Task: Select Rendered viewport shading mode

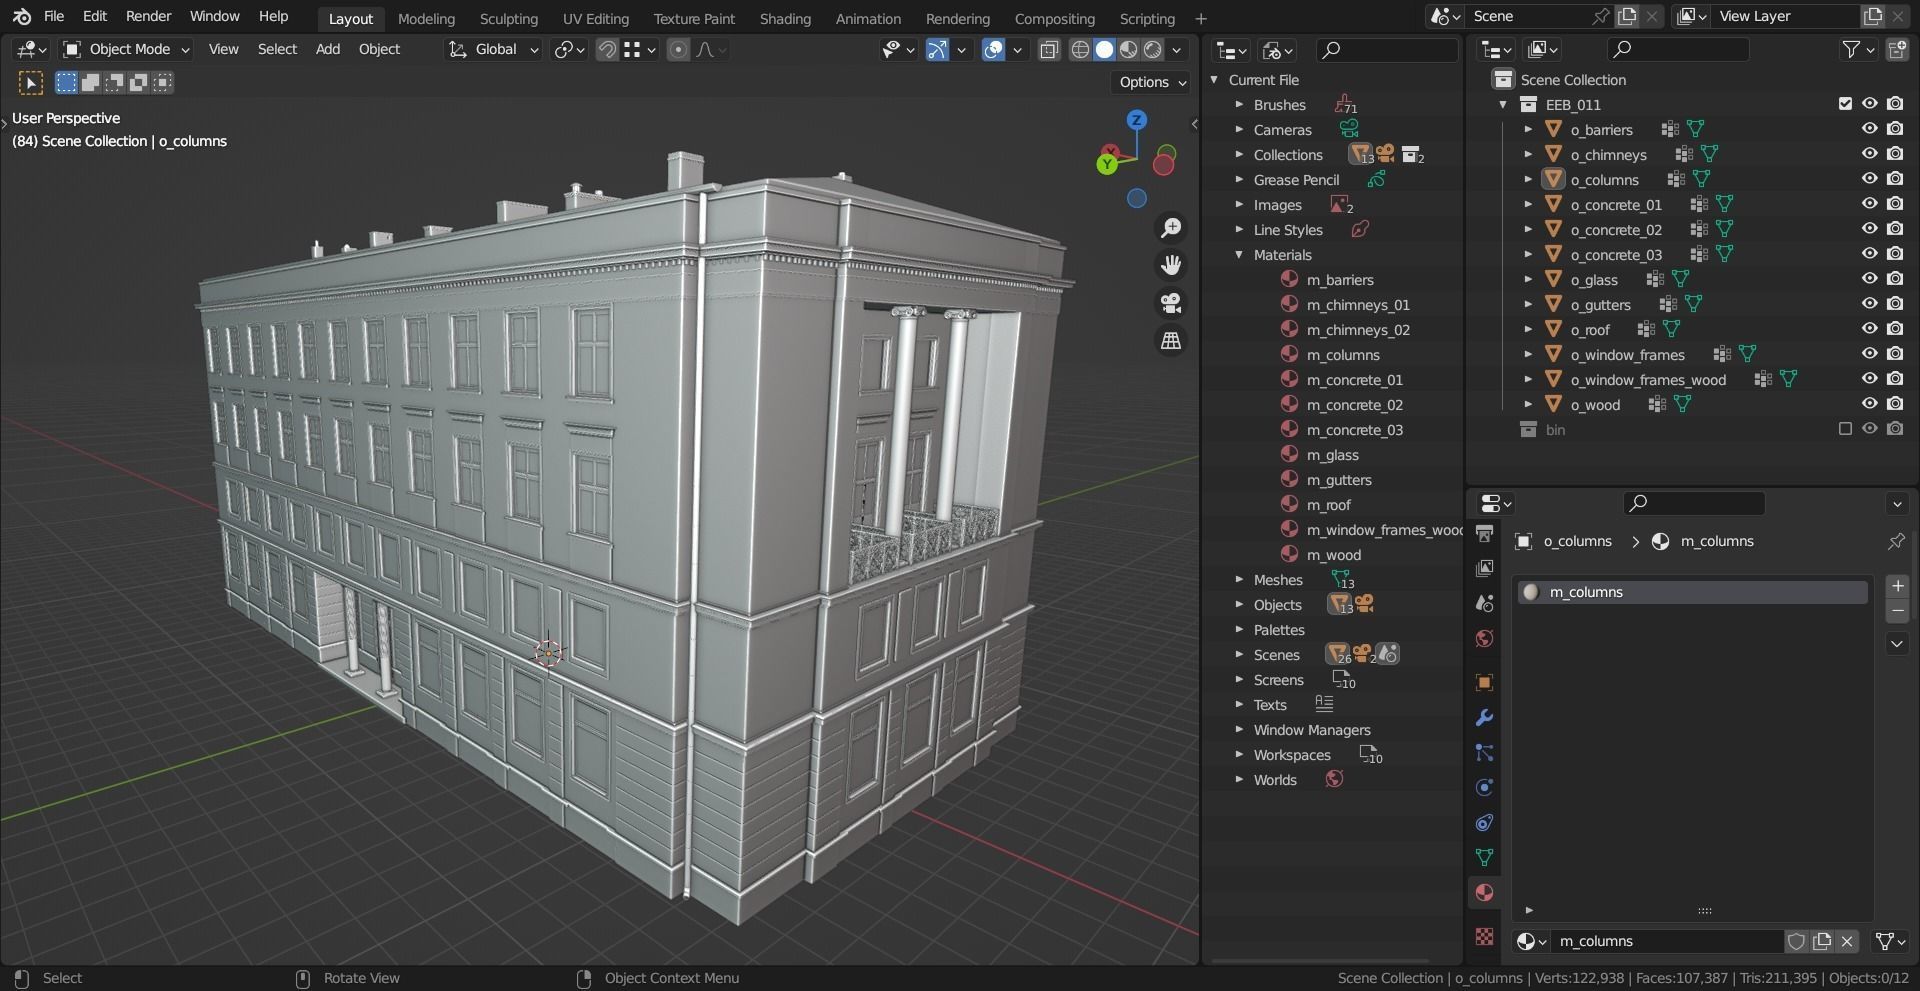Action: pyautogui.click(x=1153, y=49)
